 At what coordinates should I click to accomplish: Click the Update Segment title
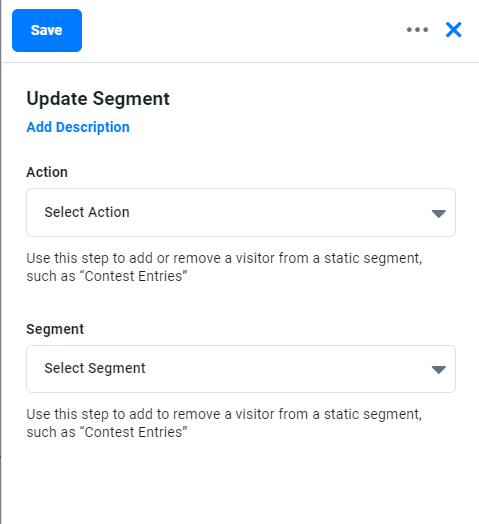tap(98, 99)
